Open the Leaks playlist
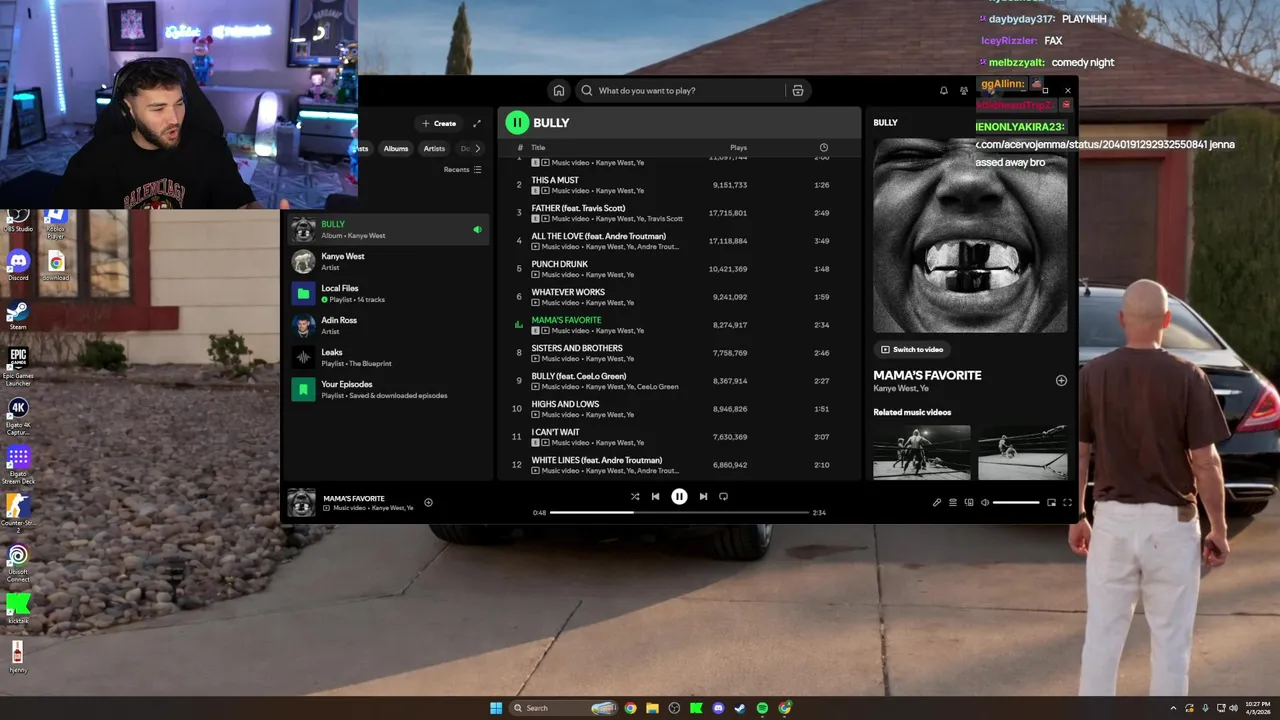This screenshot has height=720, width=1280. [x=387, y=357]
